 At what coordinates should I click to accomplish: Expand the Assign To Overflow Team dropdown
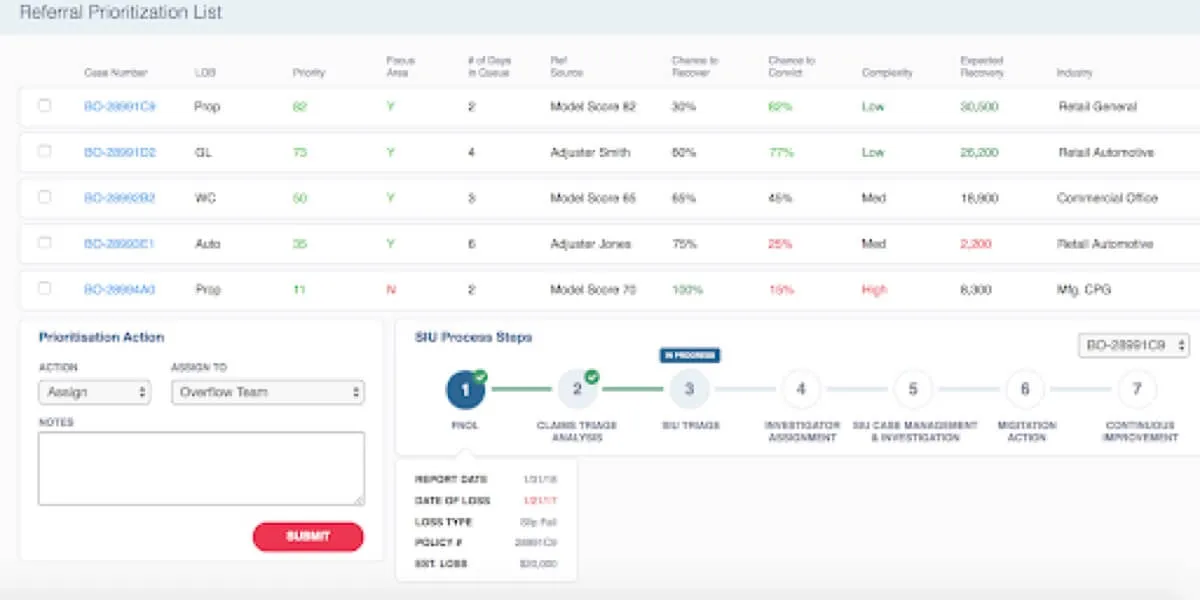[x=267, y=392]
